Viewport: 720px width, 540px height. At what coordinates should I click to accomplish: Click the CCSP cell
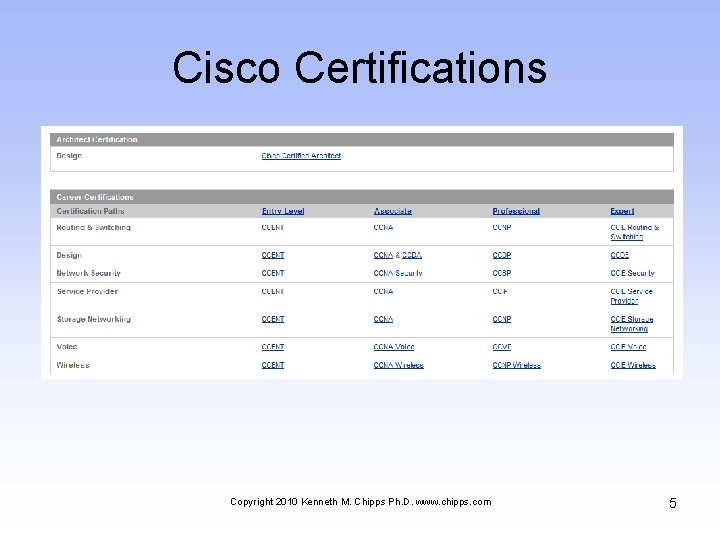point(502,273)
